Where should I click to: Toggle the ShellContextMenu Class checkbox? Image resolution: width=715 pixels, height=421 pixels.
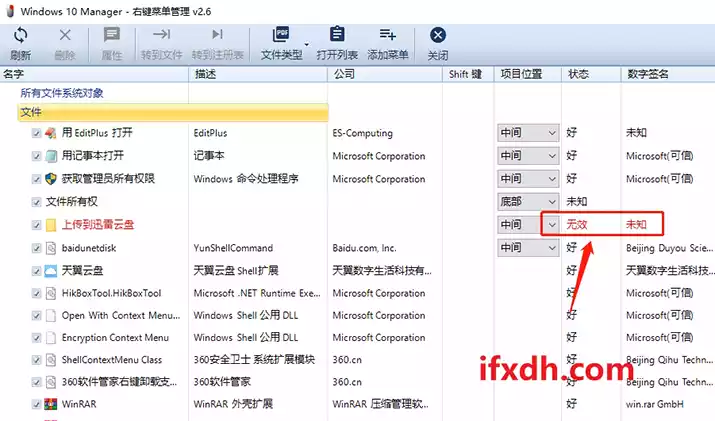click(36, 360)
